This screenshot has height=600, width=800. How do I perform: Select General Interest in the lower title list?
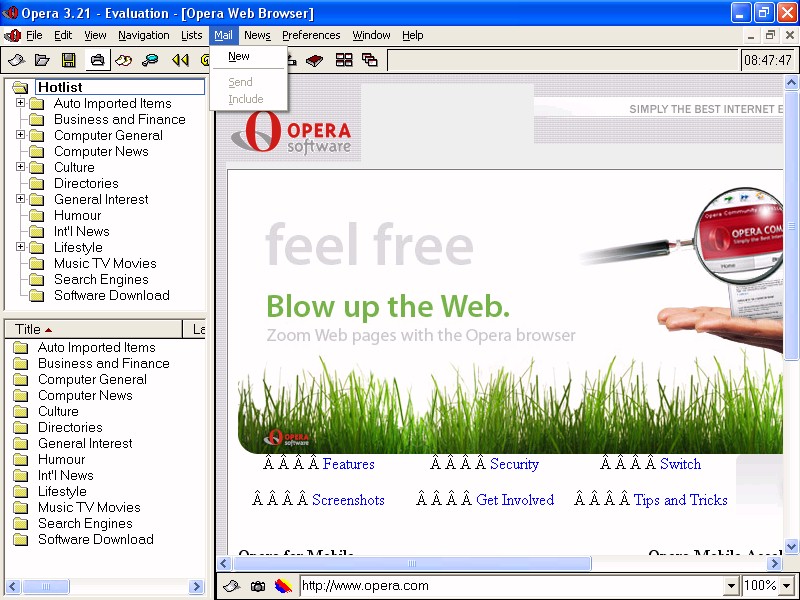click(x=85, y=444)
